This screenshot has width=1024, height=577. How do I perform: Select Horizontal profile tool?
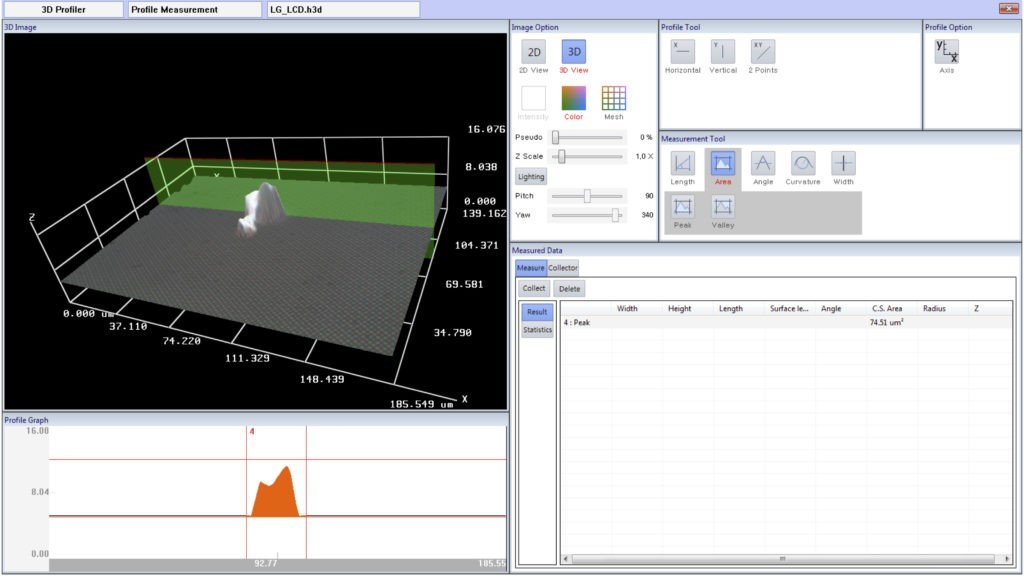(x=682, y=52)
